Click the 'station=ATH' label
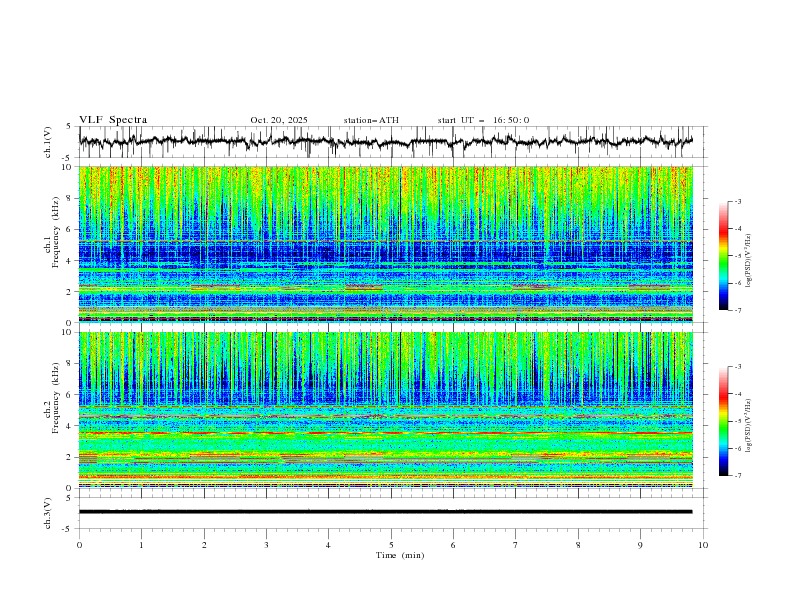 point(371,120)
